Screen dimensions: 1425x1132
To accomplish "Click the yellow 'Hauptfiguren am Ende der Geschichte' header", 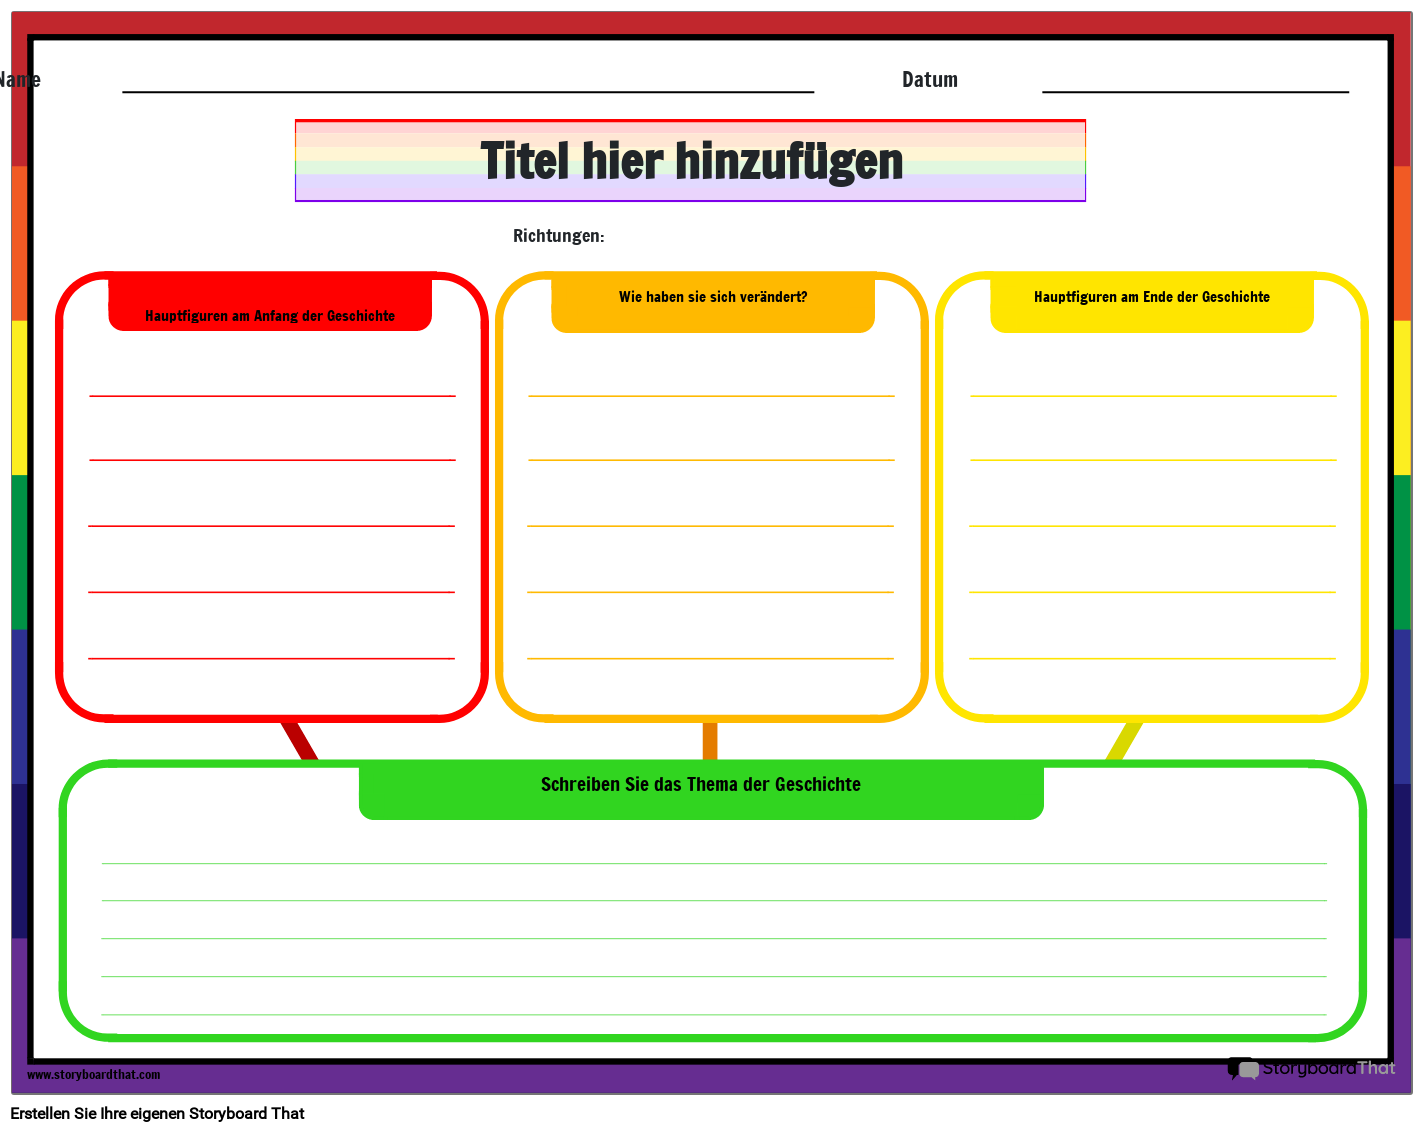I will click(1152, 297).
